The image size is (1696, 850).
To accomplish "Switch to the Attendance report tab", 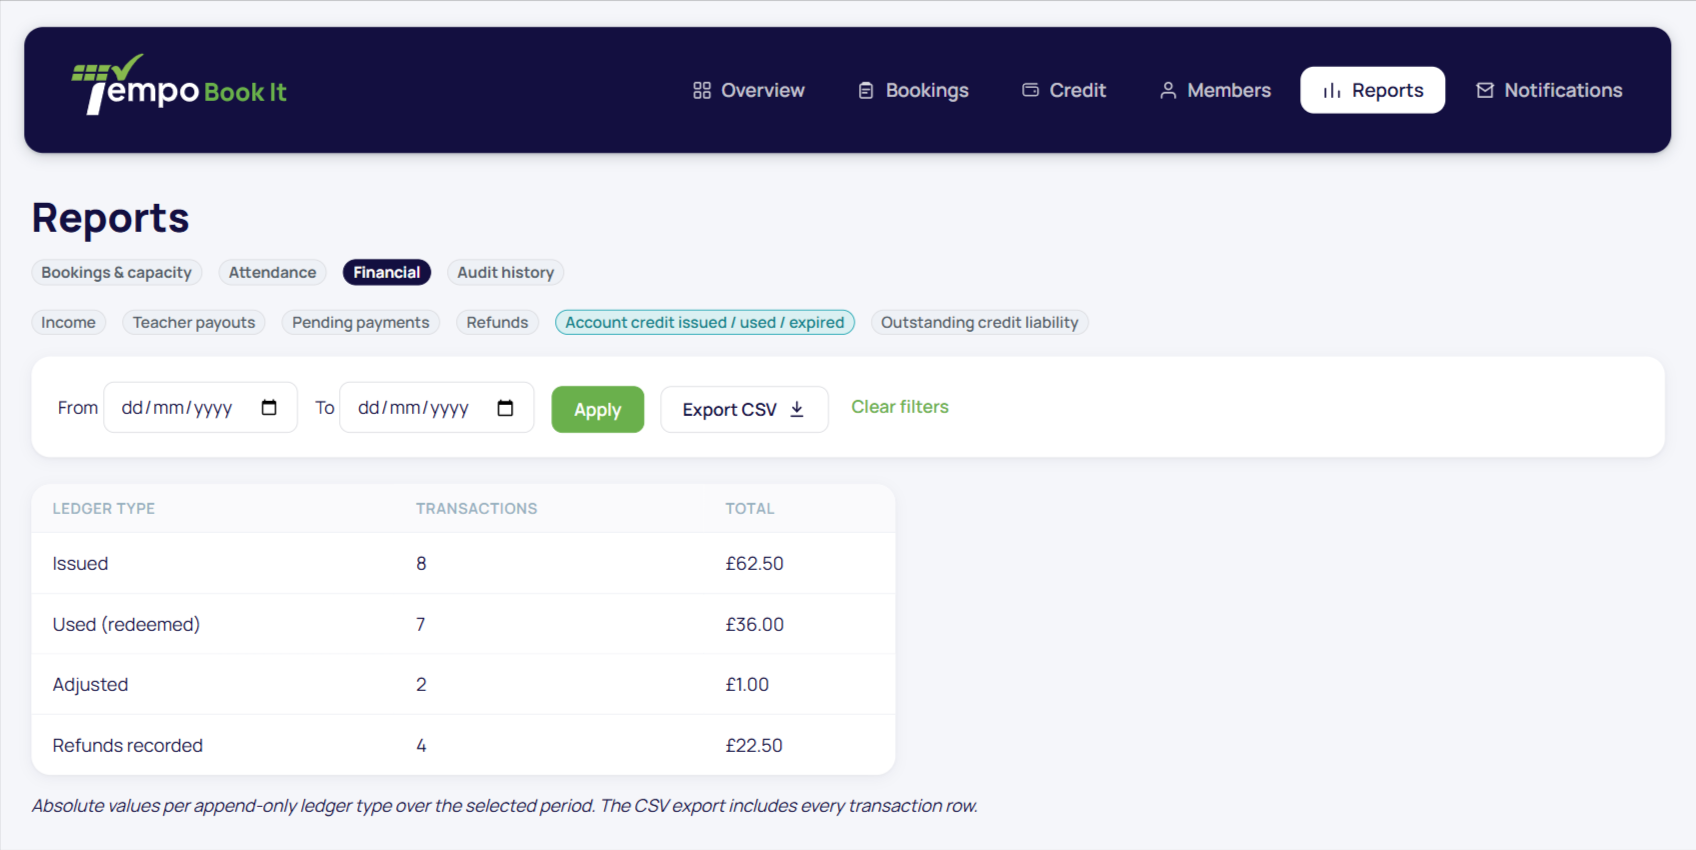I will (272, 272).
